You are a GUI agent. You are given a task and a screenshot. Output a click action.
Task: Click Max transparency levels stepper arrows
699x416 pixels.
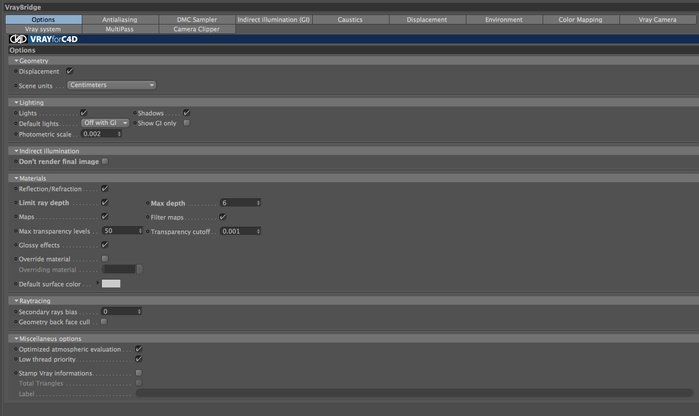tap(140, 231)
